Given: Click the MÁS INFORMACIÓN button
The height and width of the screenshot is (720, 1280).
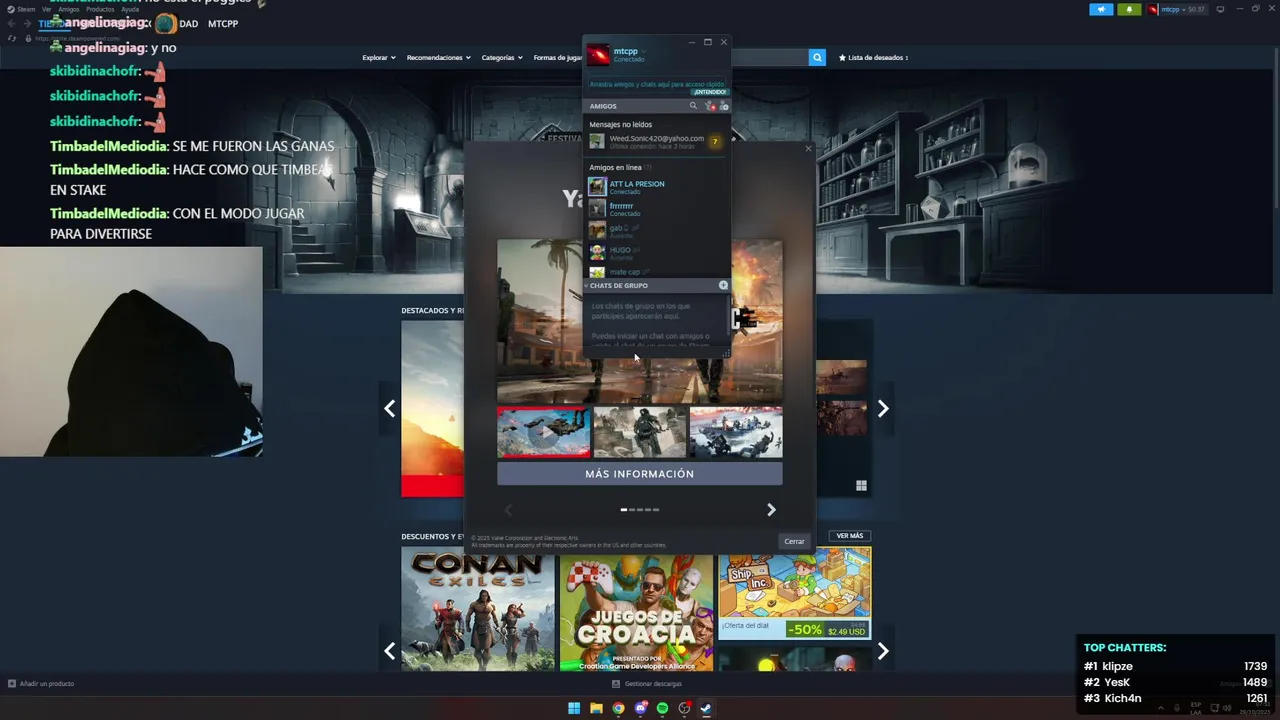Looking at the screenshot, I should [640, 474].
